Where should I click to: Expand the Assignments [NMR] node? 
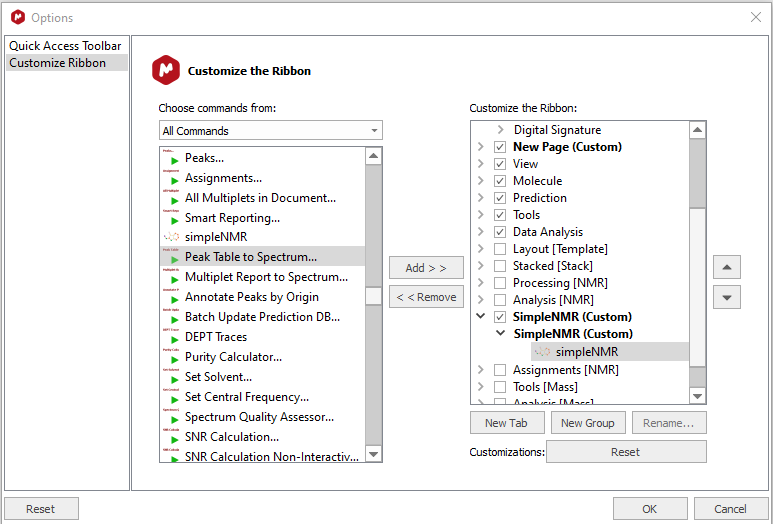pos(481,370)
